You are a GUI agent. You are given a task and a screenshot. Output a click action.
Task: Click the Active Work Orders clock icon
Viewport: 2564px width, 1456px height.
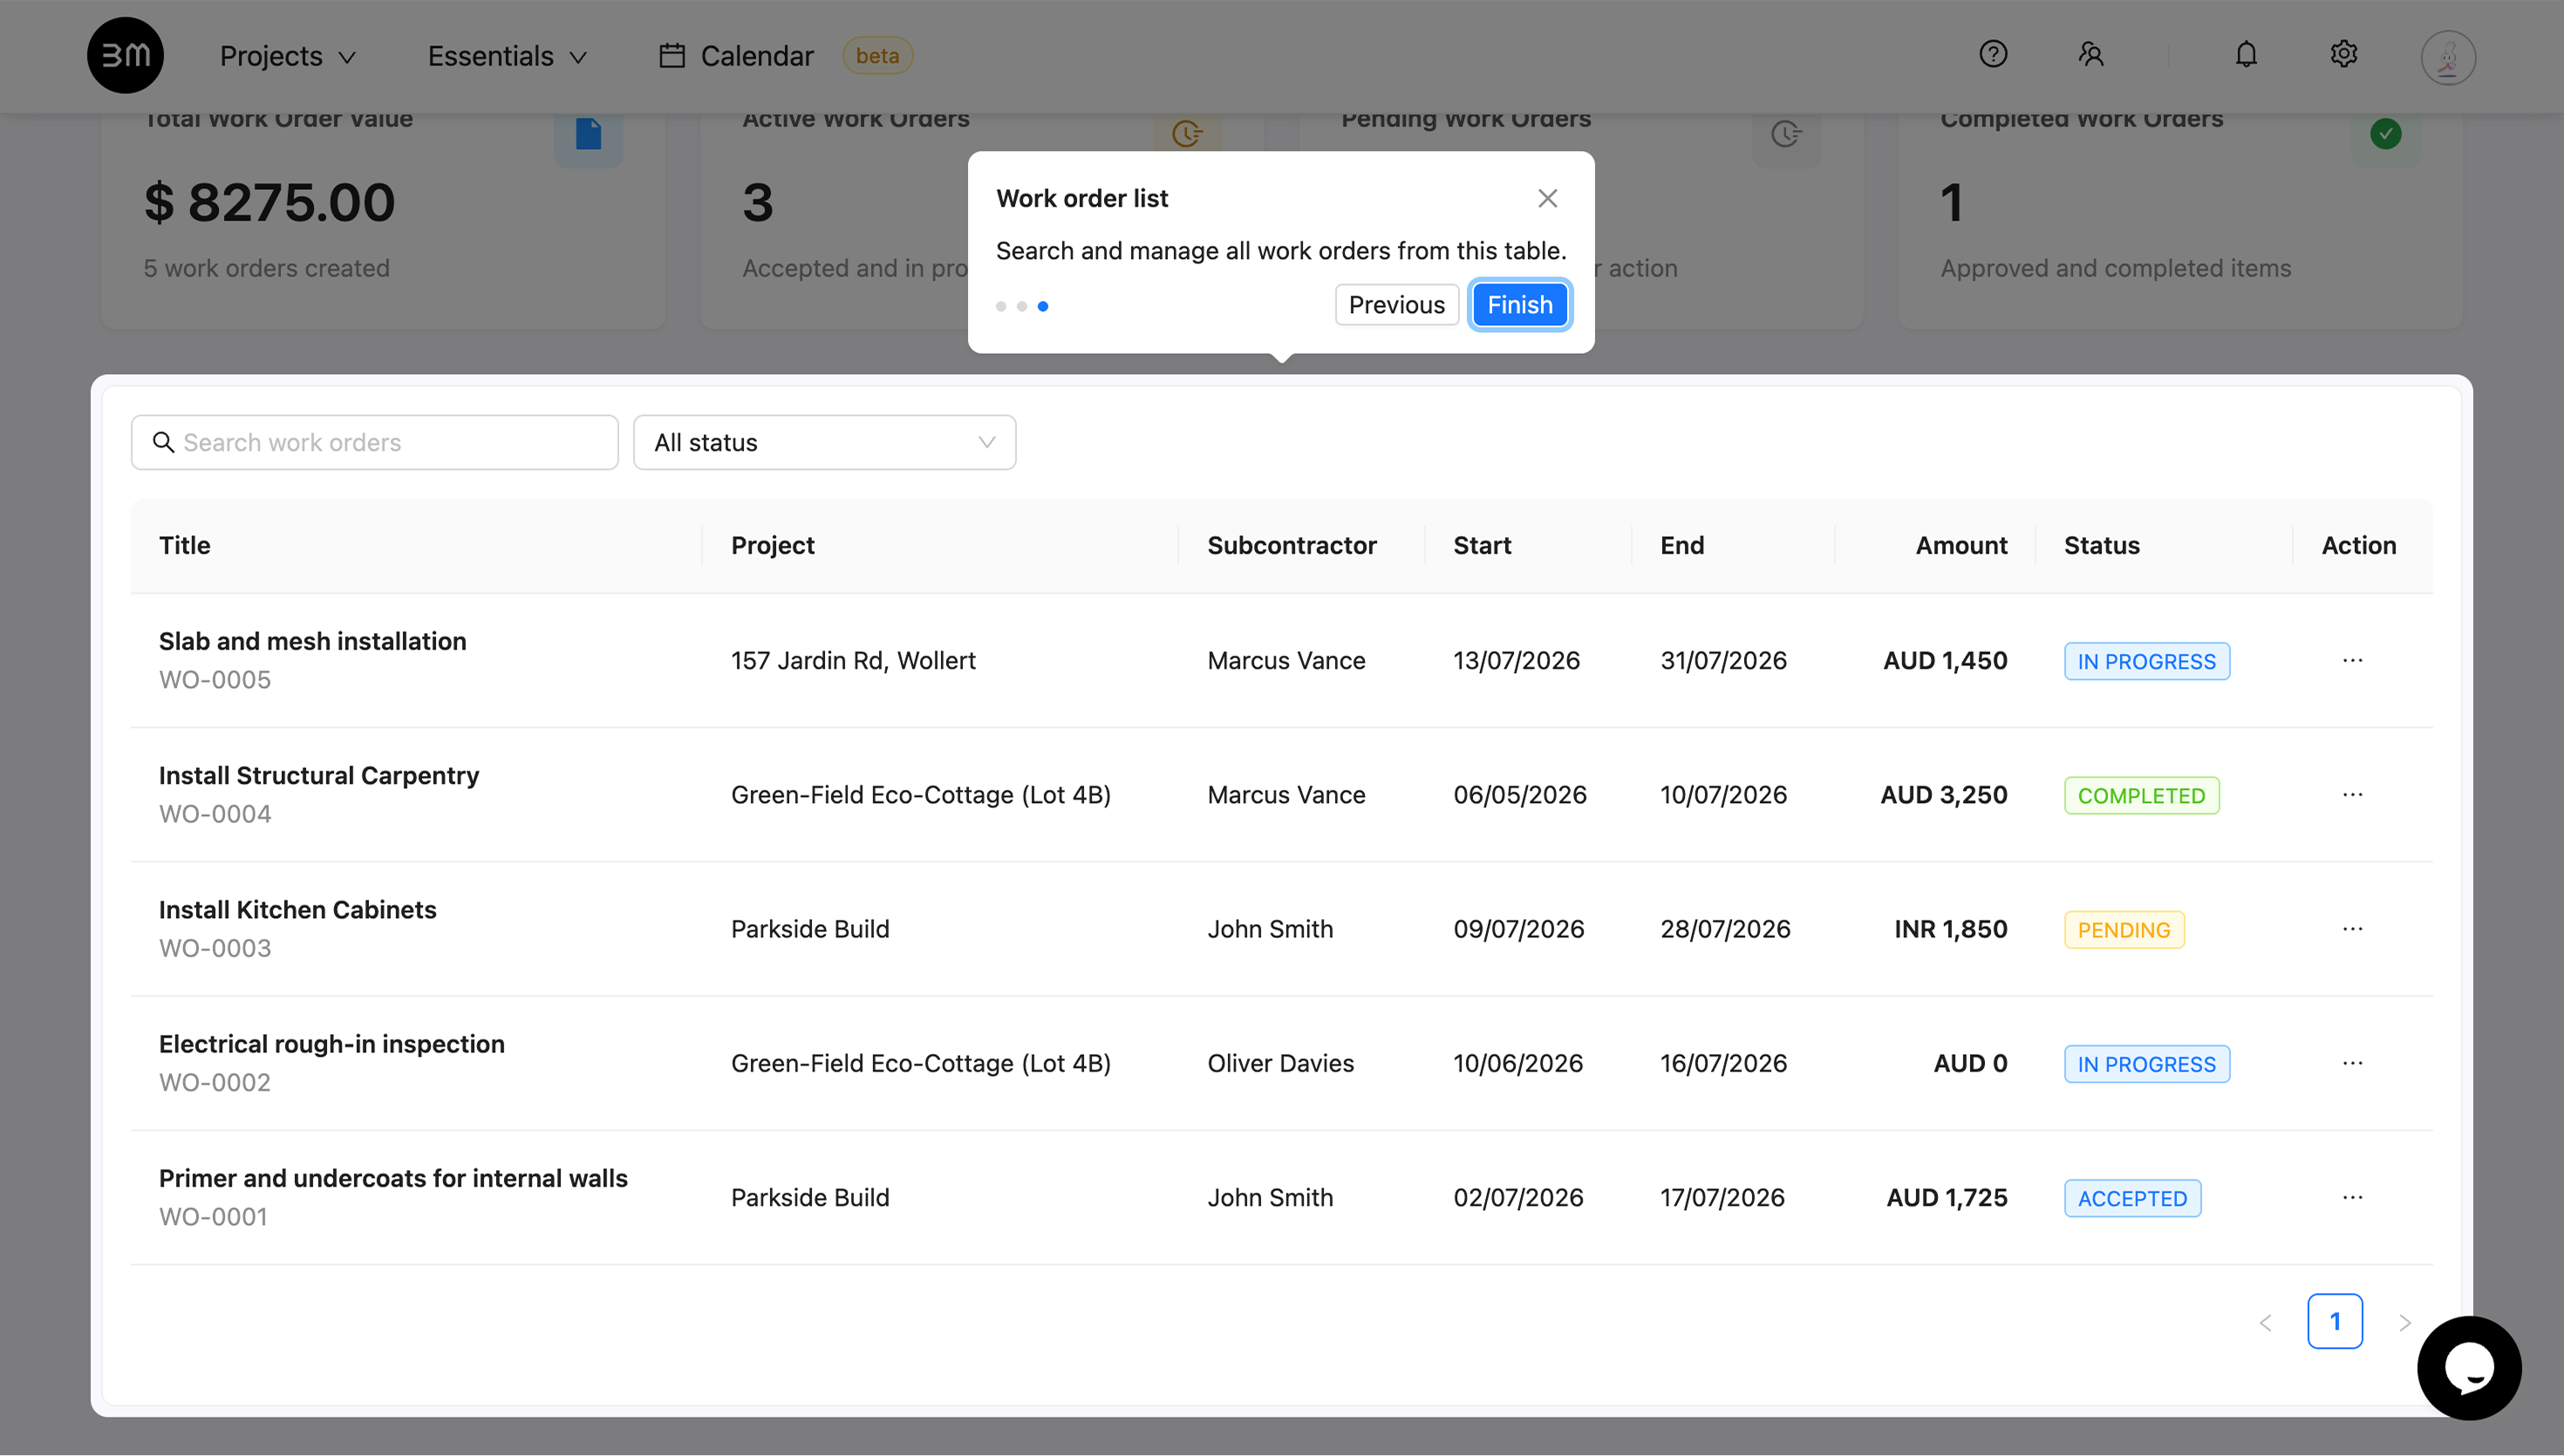[x=1187, y=134]
